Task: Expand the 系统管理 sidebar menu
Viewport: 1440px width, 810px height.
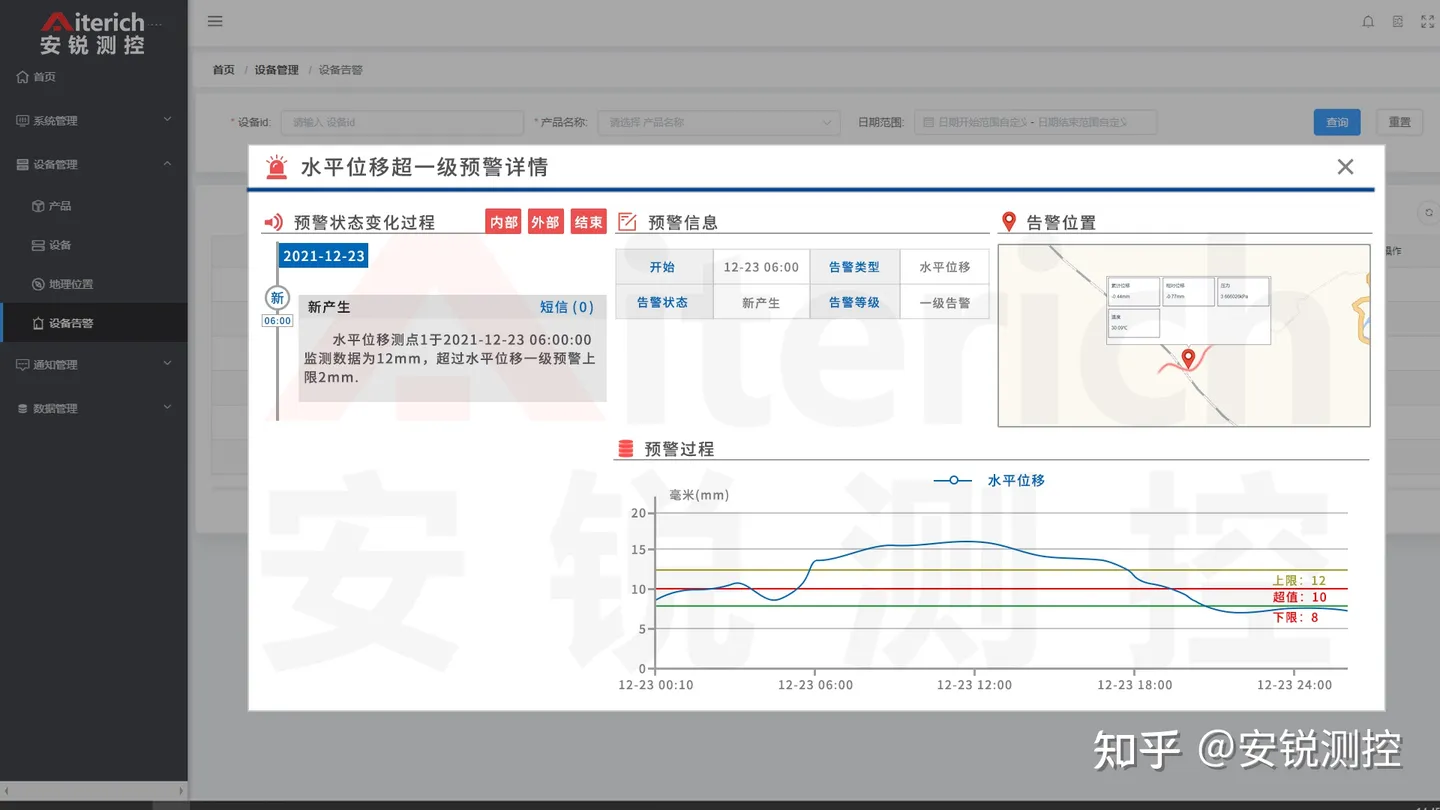Action: [94, 120]
